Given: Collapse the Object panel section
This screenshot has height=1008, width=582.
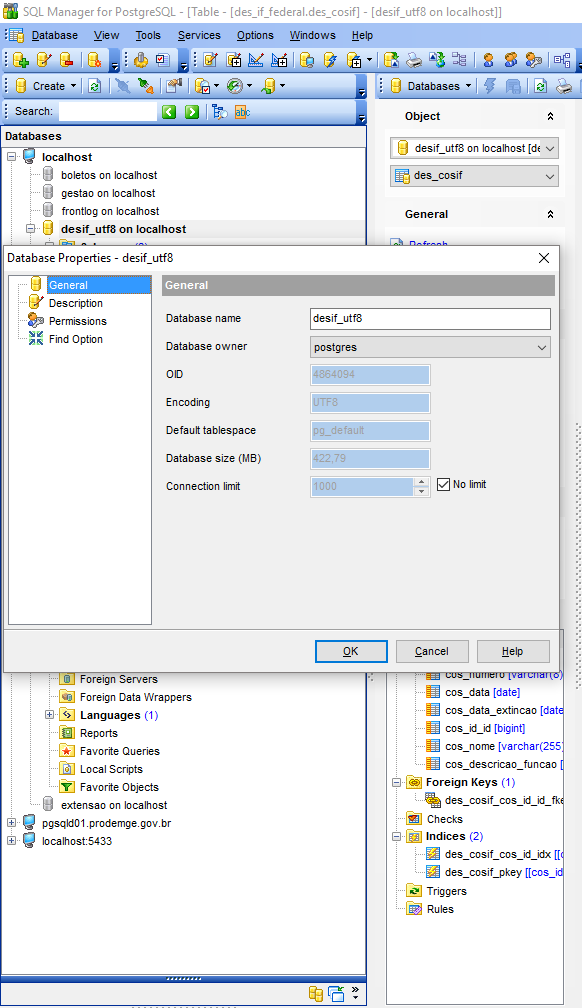Looking at the screenshot, I should click(x=550, y=116).
